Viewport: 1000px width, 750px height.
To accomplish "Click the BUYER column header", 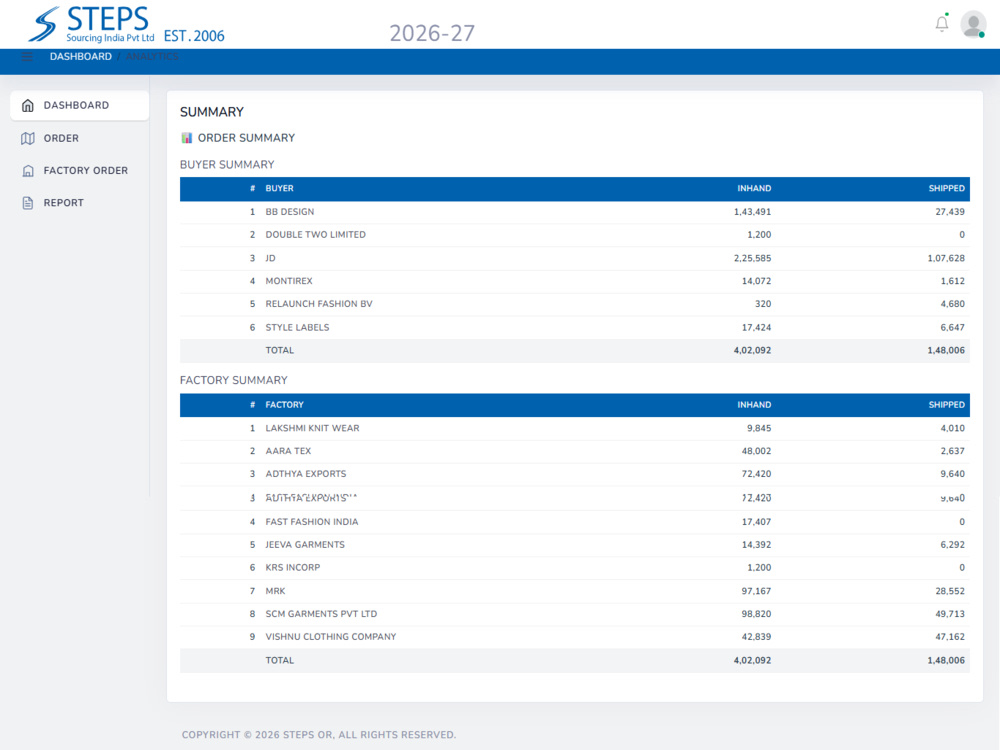I will [279, 188].
